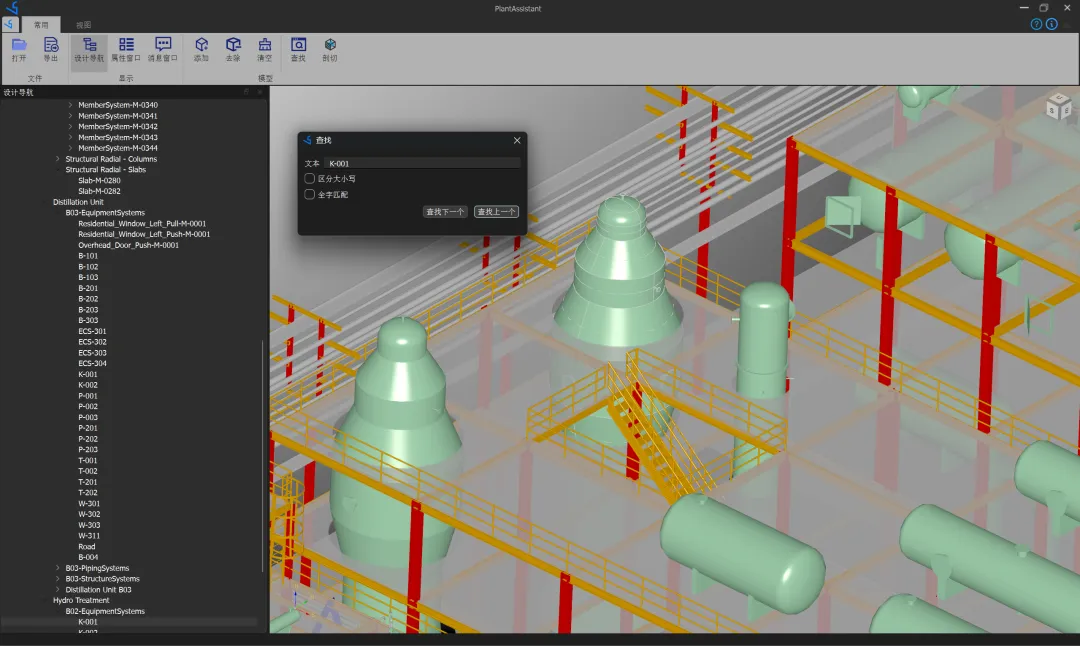Screen dimensions: 1080x646
Task: Select P-203 in tree
Action: click(x=87, y=450)
